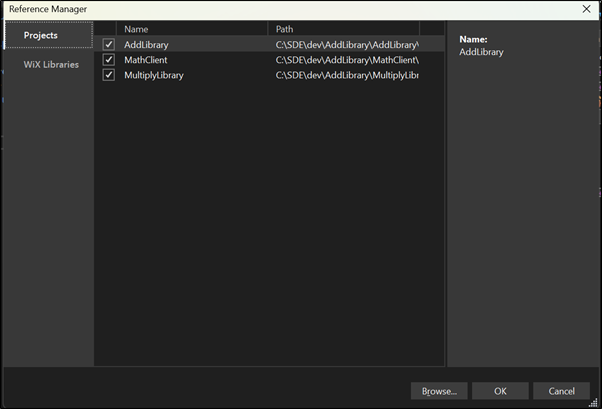
Task: Sort list by Name column header
Action: [192, 29]
